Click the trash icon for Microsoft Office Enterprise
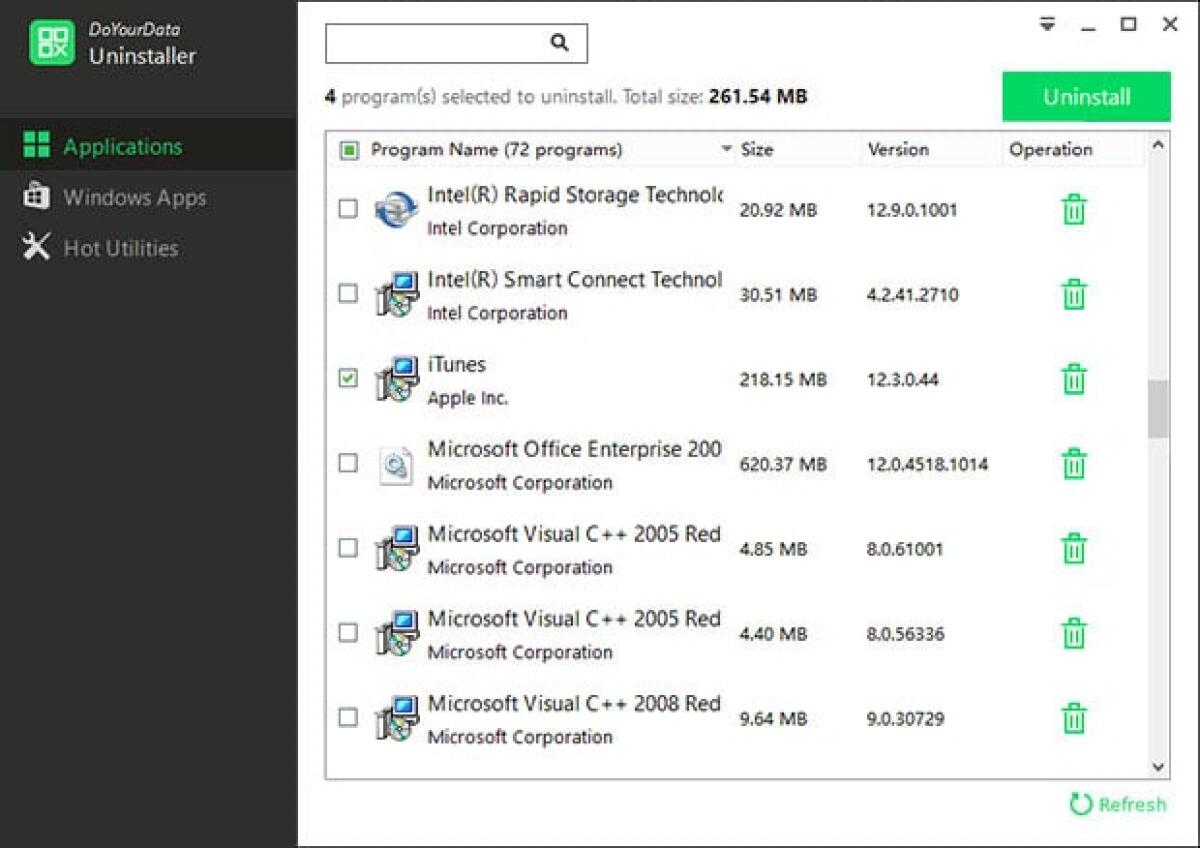Viewport: 1200px width, 848px height. (x=1073, y=464)
